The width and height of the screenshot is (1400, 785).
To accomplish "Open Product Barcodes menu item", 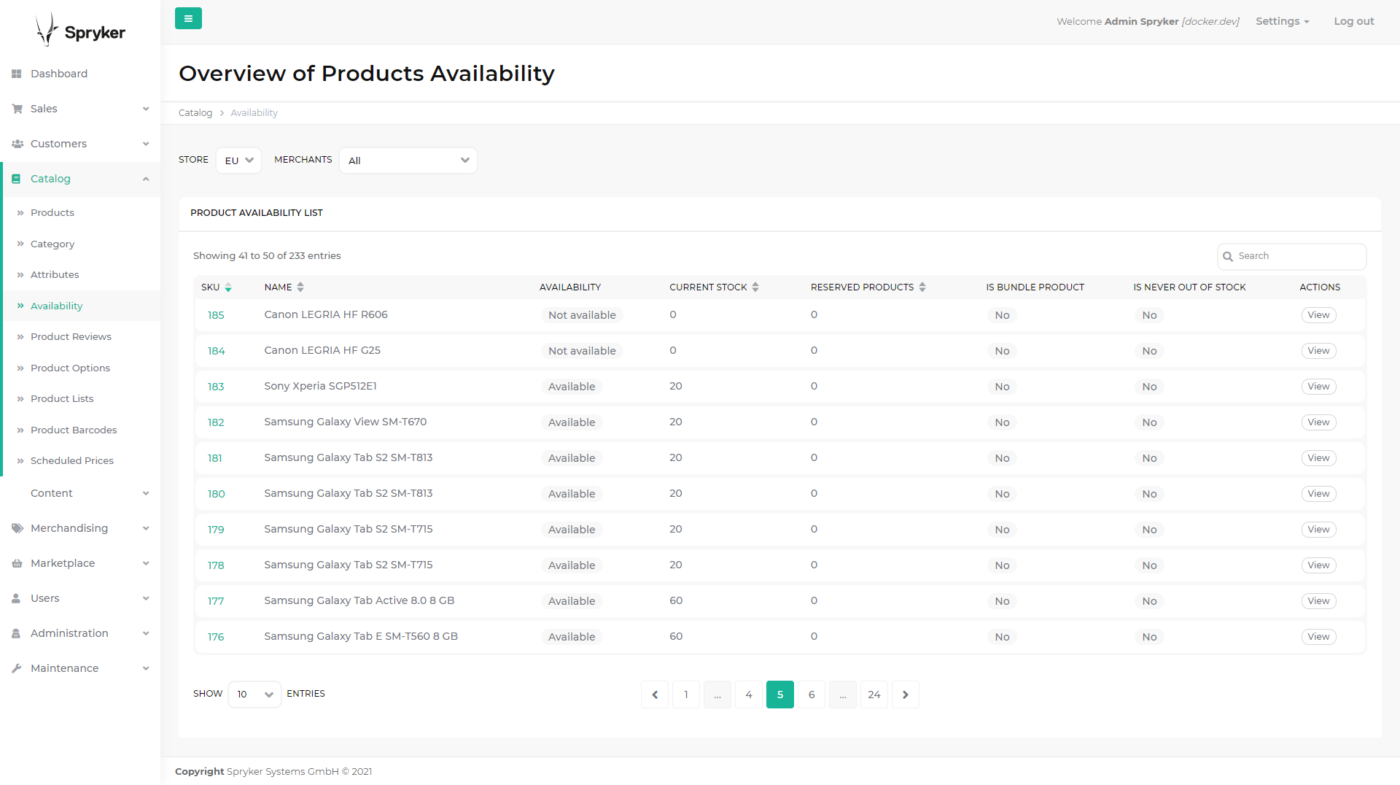I will point(74,430).
